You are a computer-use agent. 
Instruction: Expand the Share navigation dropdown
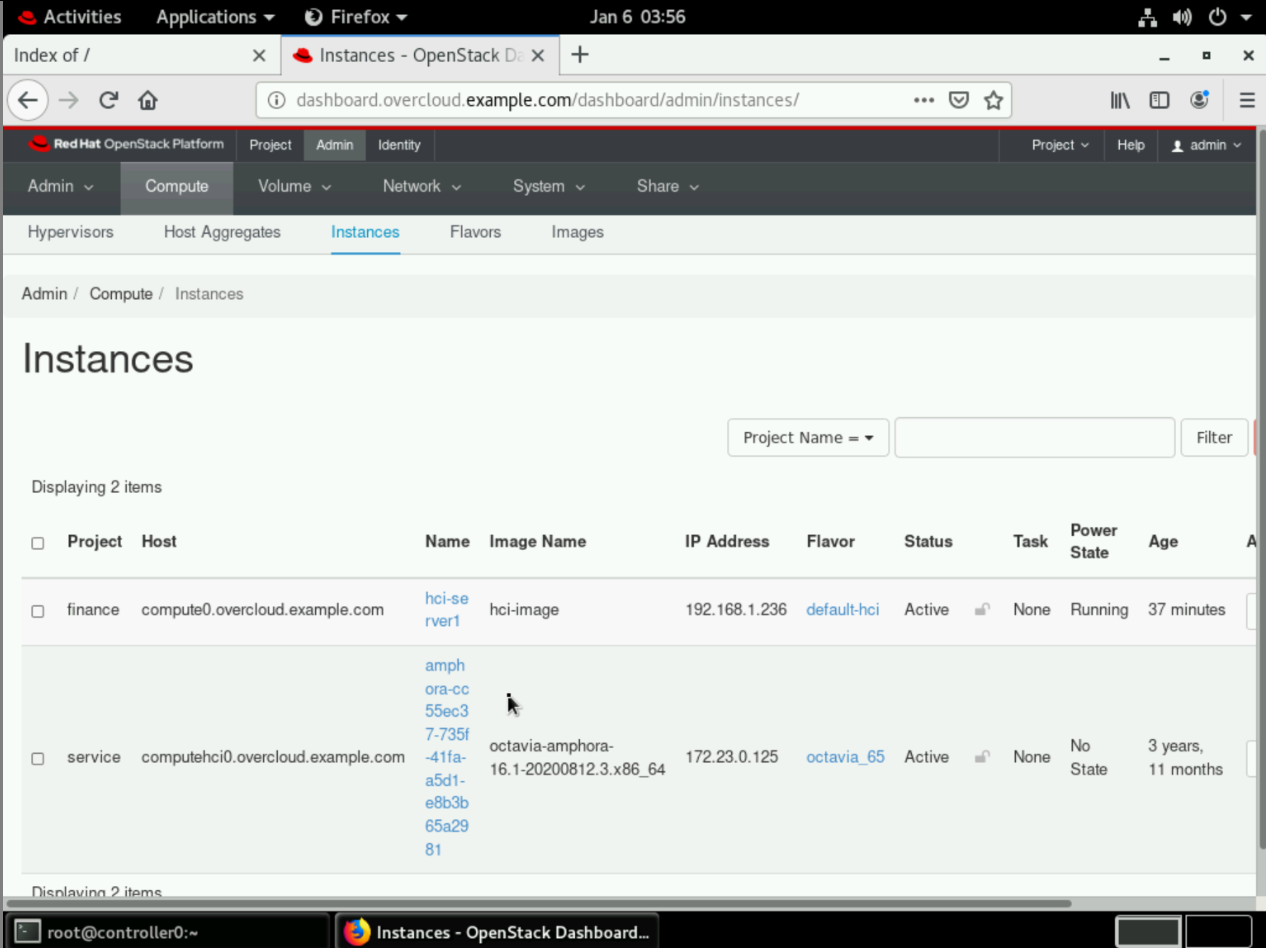pyautogui.click(x=668, y=186)
